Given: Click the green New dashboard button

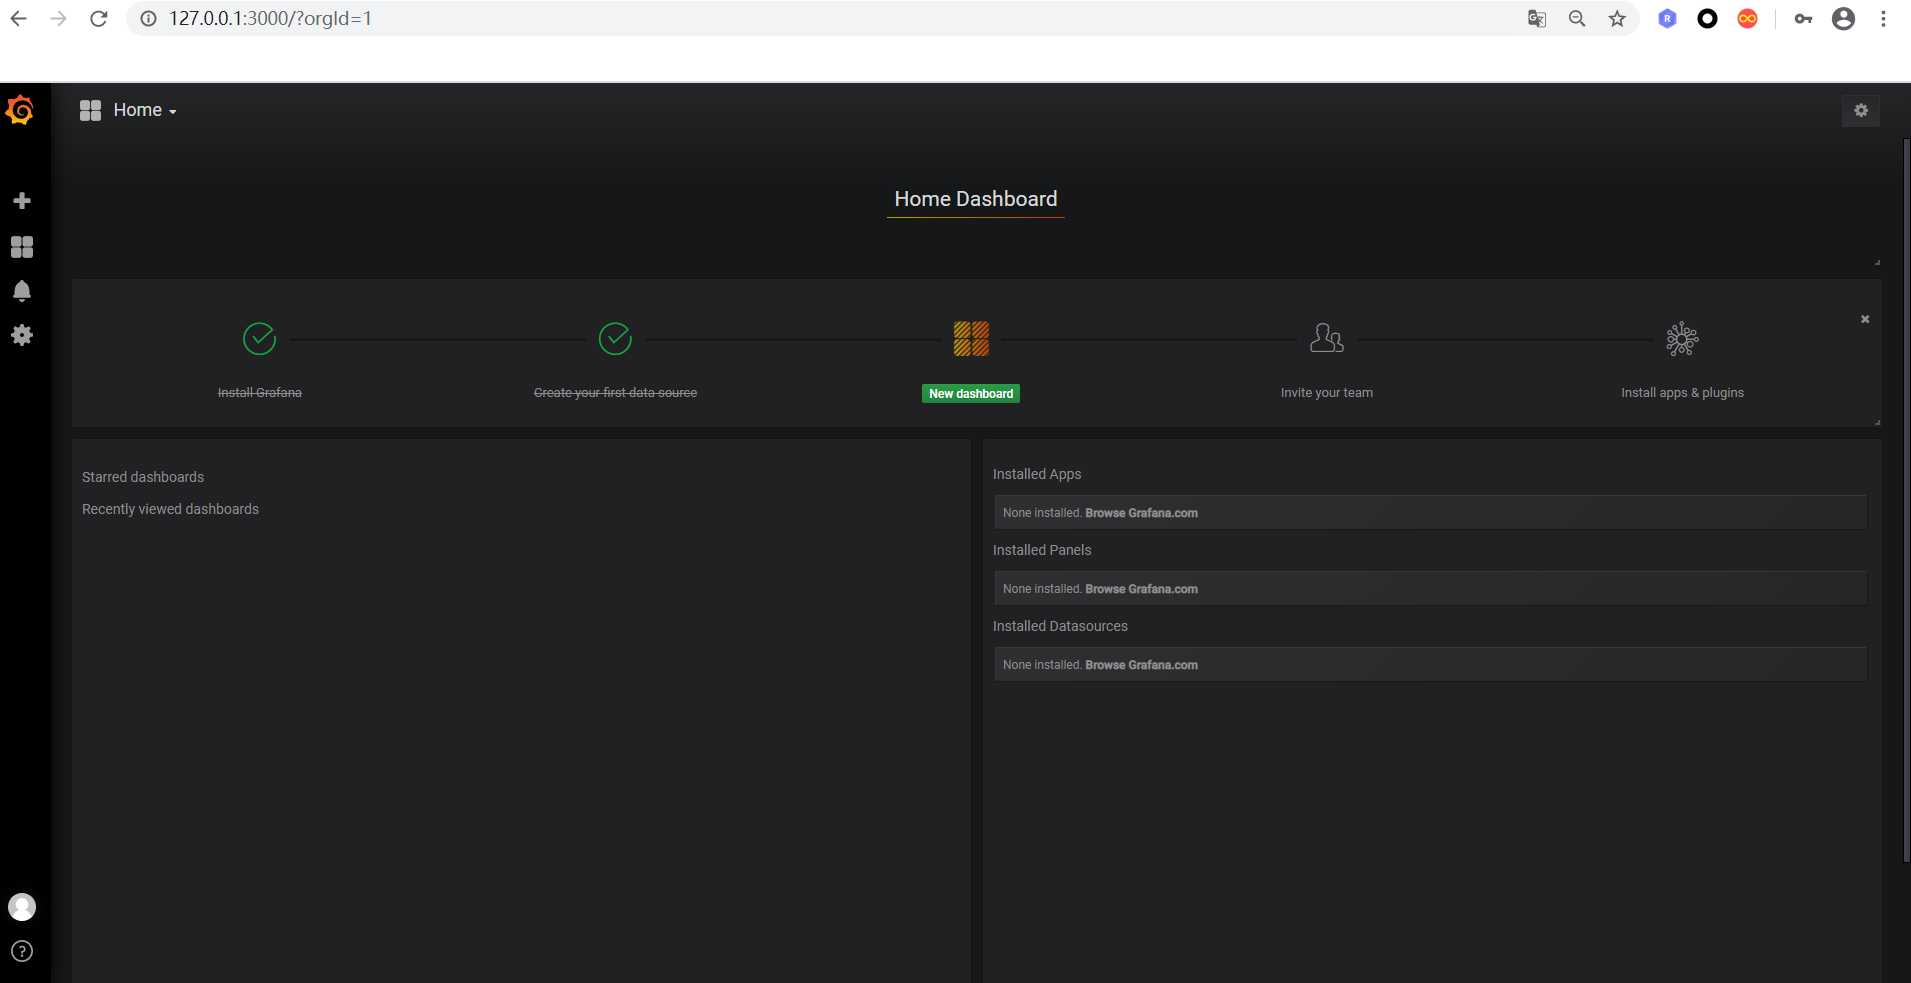Looking at the screenshot, I should click(971, 394).
